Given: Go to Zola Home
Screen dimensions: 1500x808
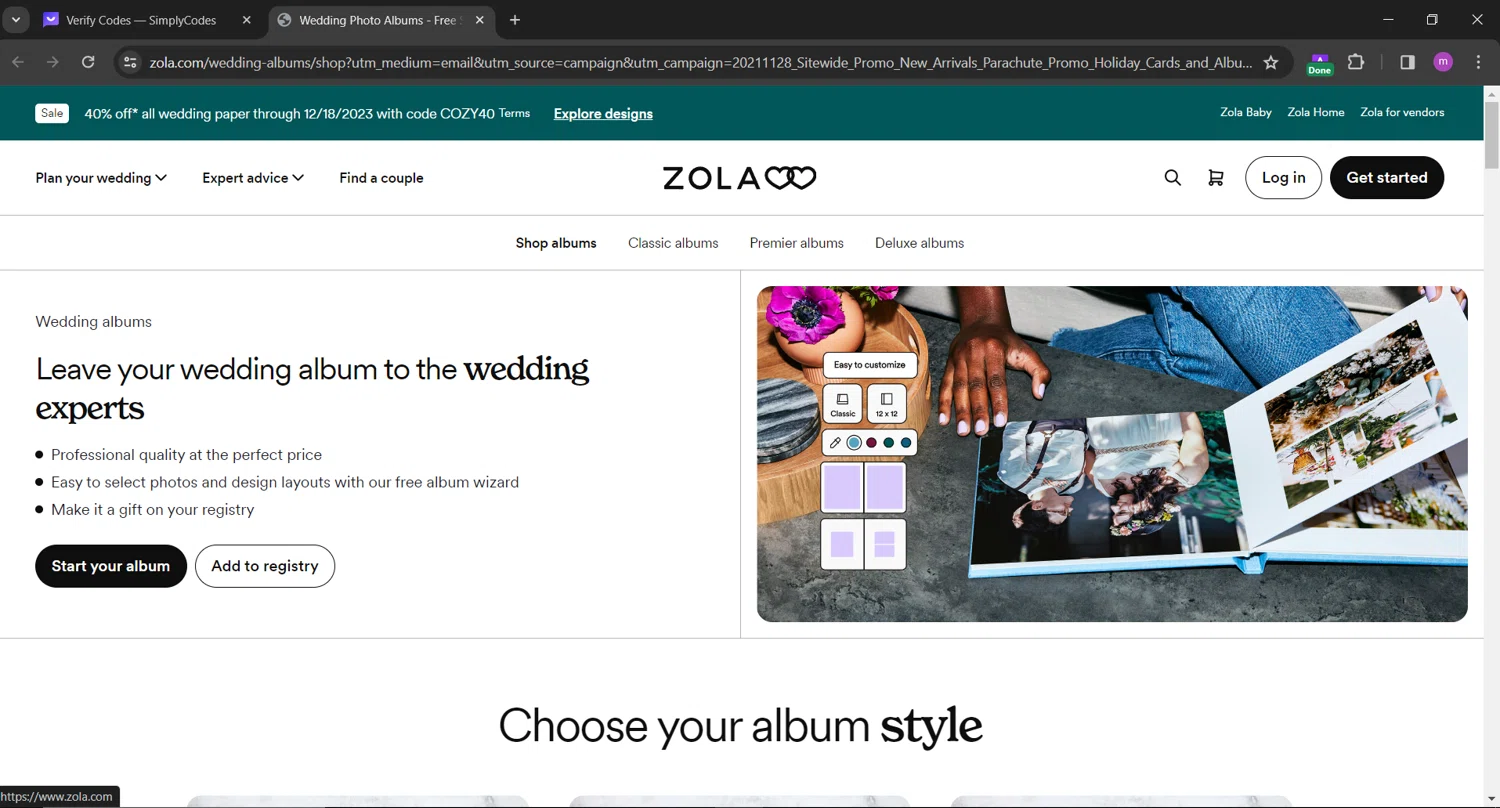Looking at the screenshot, I should click(x=1316, y=112).
